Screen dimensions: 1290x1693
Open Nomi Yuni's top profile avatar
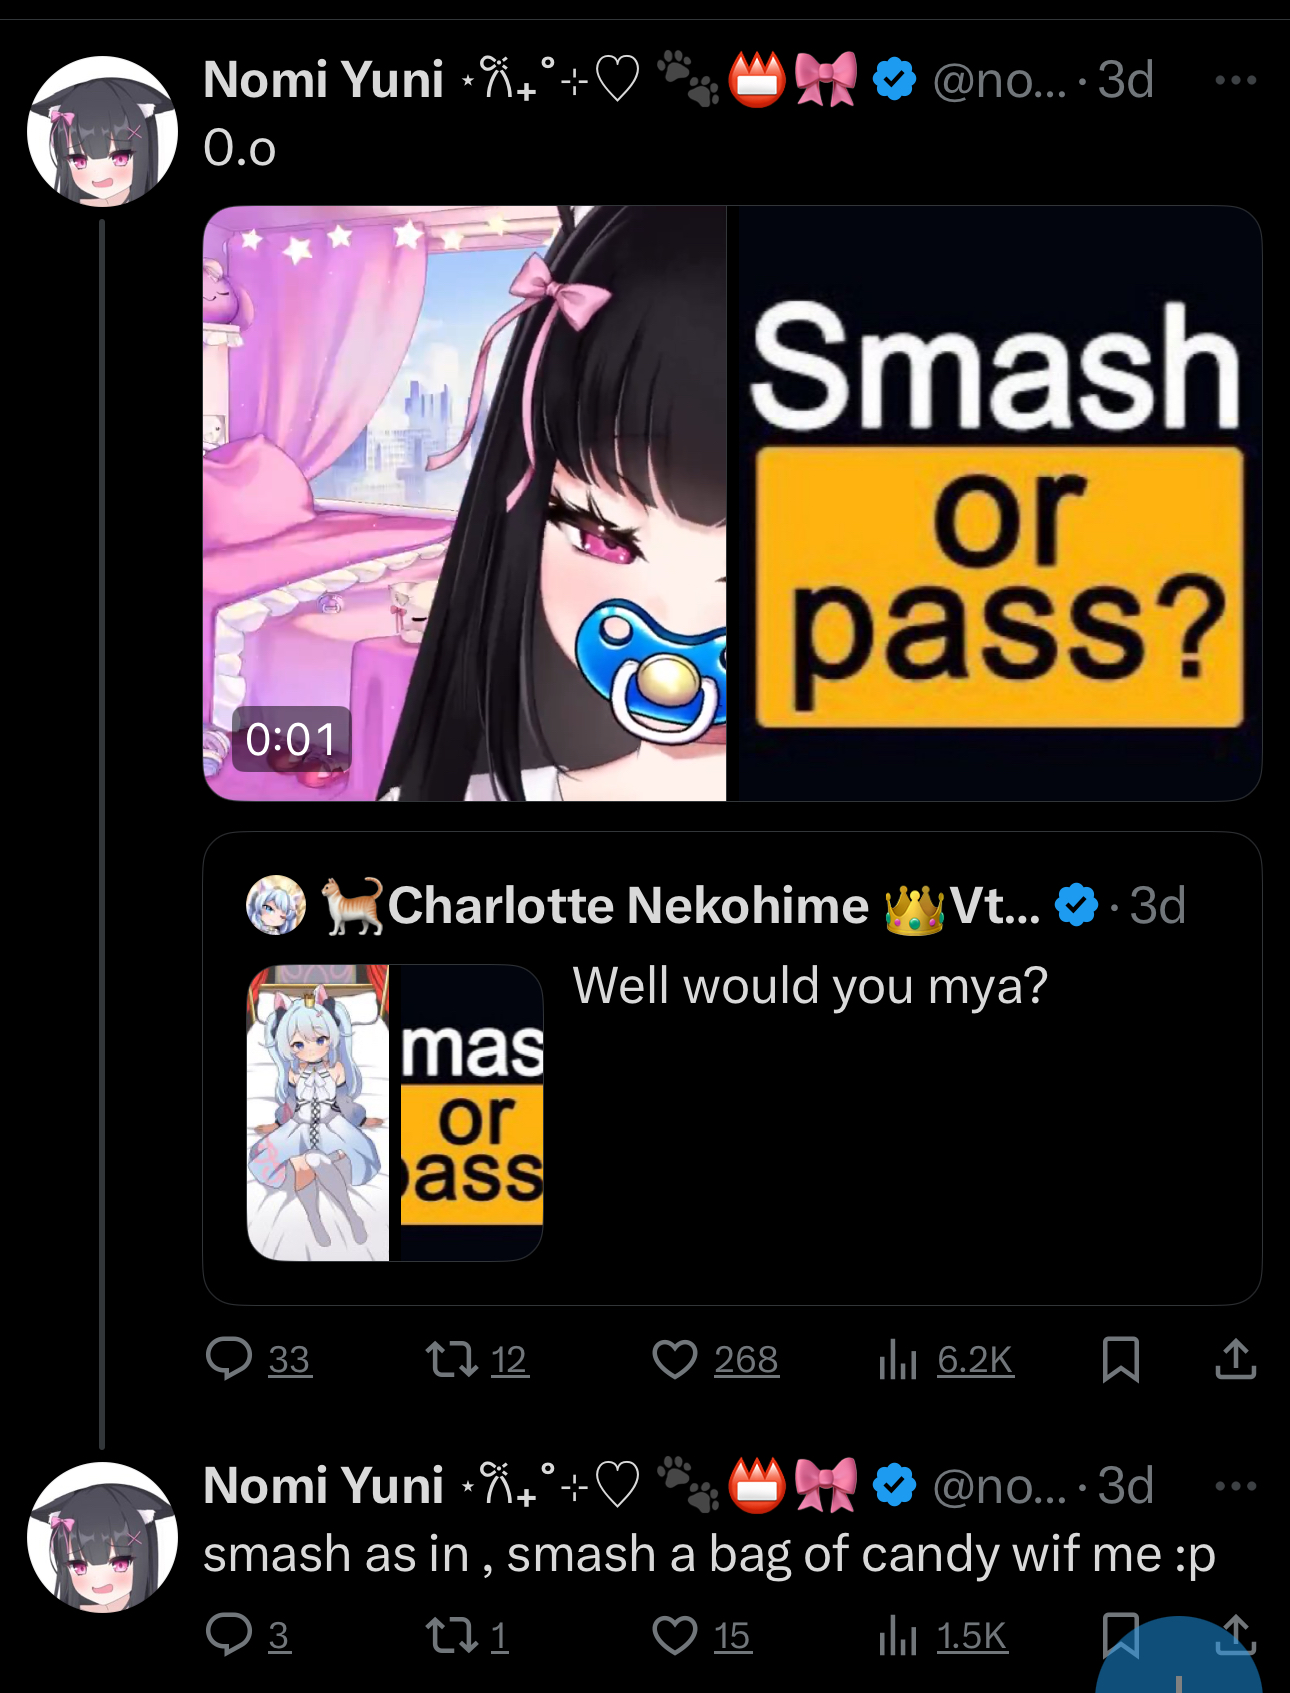coord(102,131)
